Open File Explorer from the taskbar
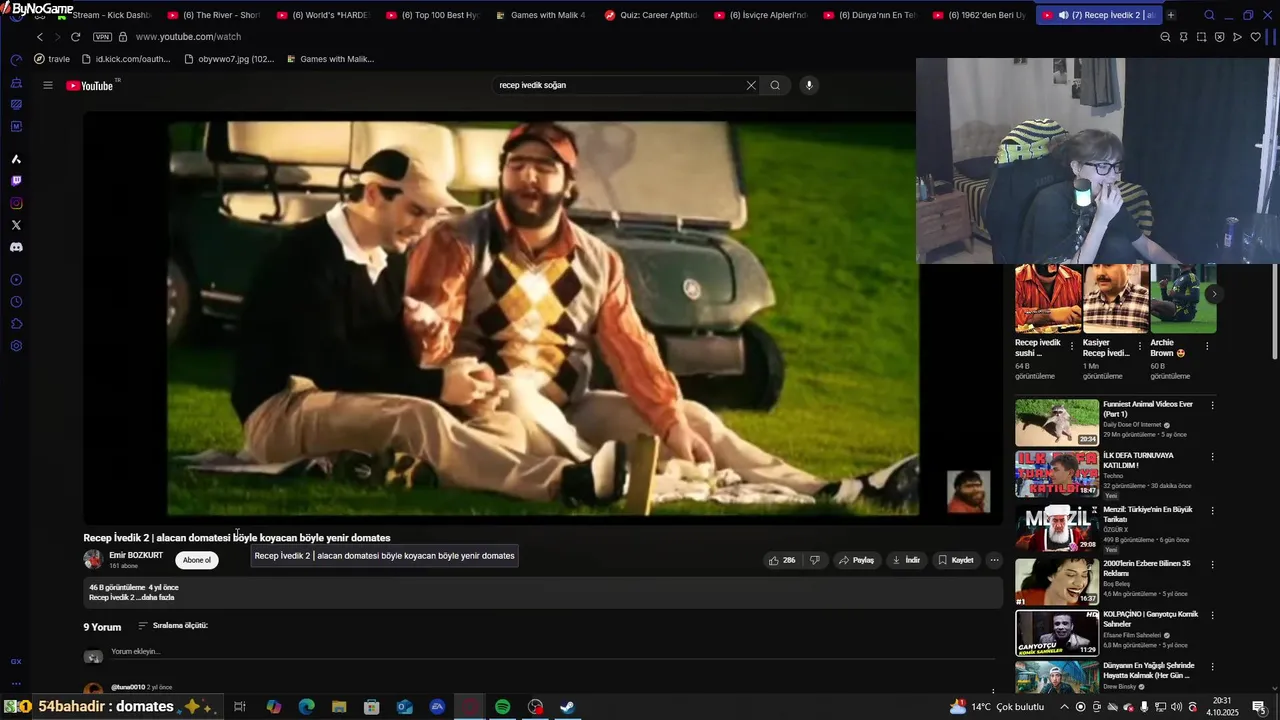The height and width of the screenshot is (720, 1280). (339, 707)
